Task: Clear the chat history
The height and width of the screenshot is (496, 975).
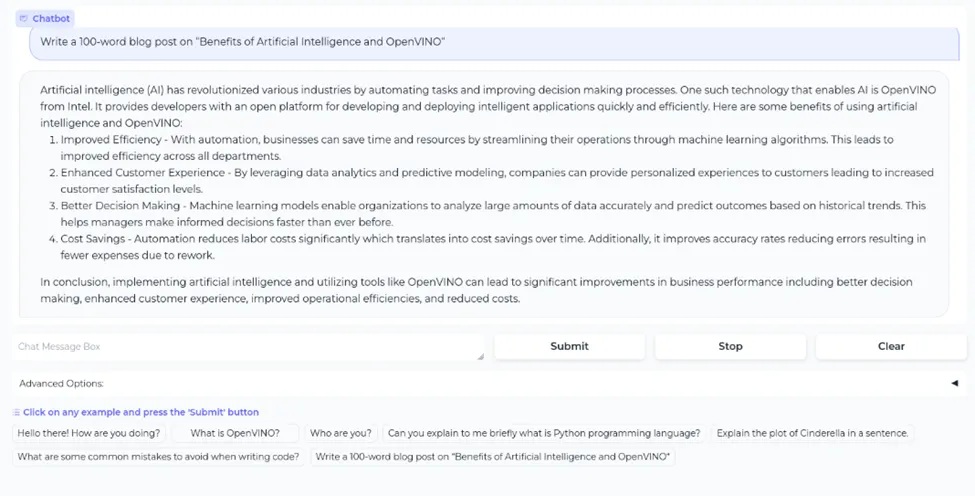Action: (x=891, y=346)
